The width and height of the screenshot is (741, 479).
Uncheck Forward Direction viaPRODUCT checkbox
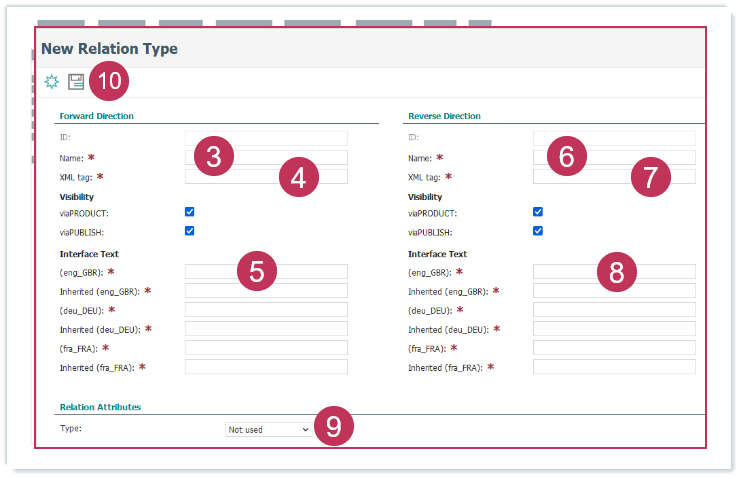pos(190,212)
